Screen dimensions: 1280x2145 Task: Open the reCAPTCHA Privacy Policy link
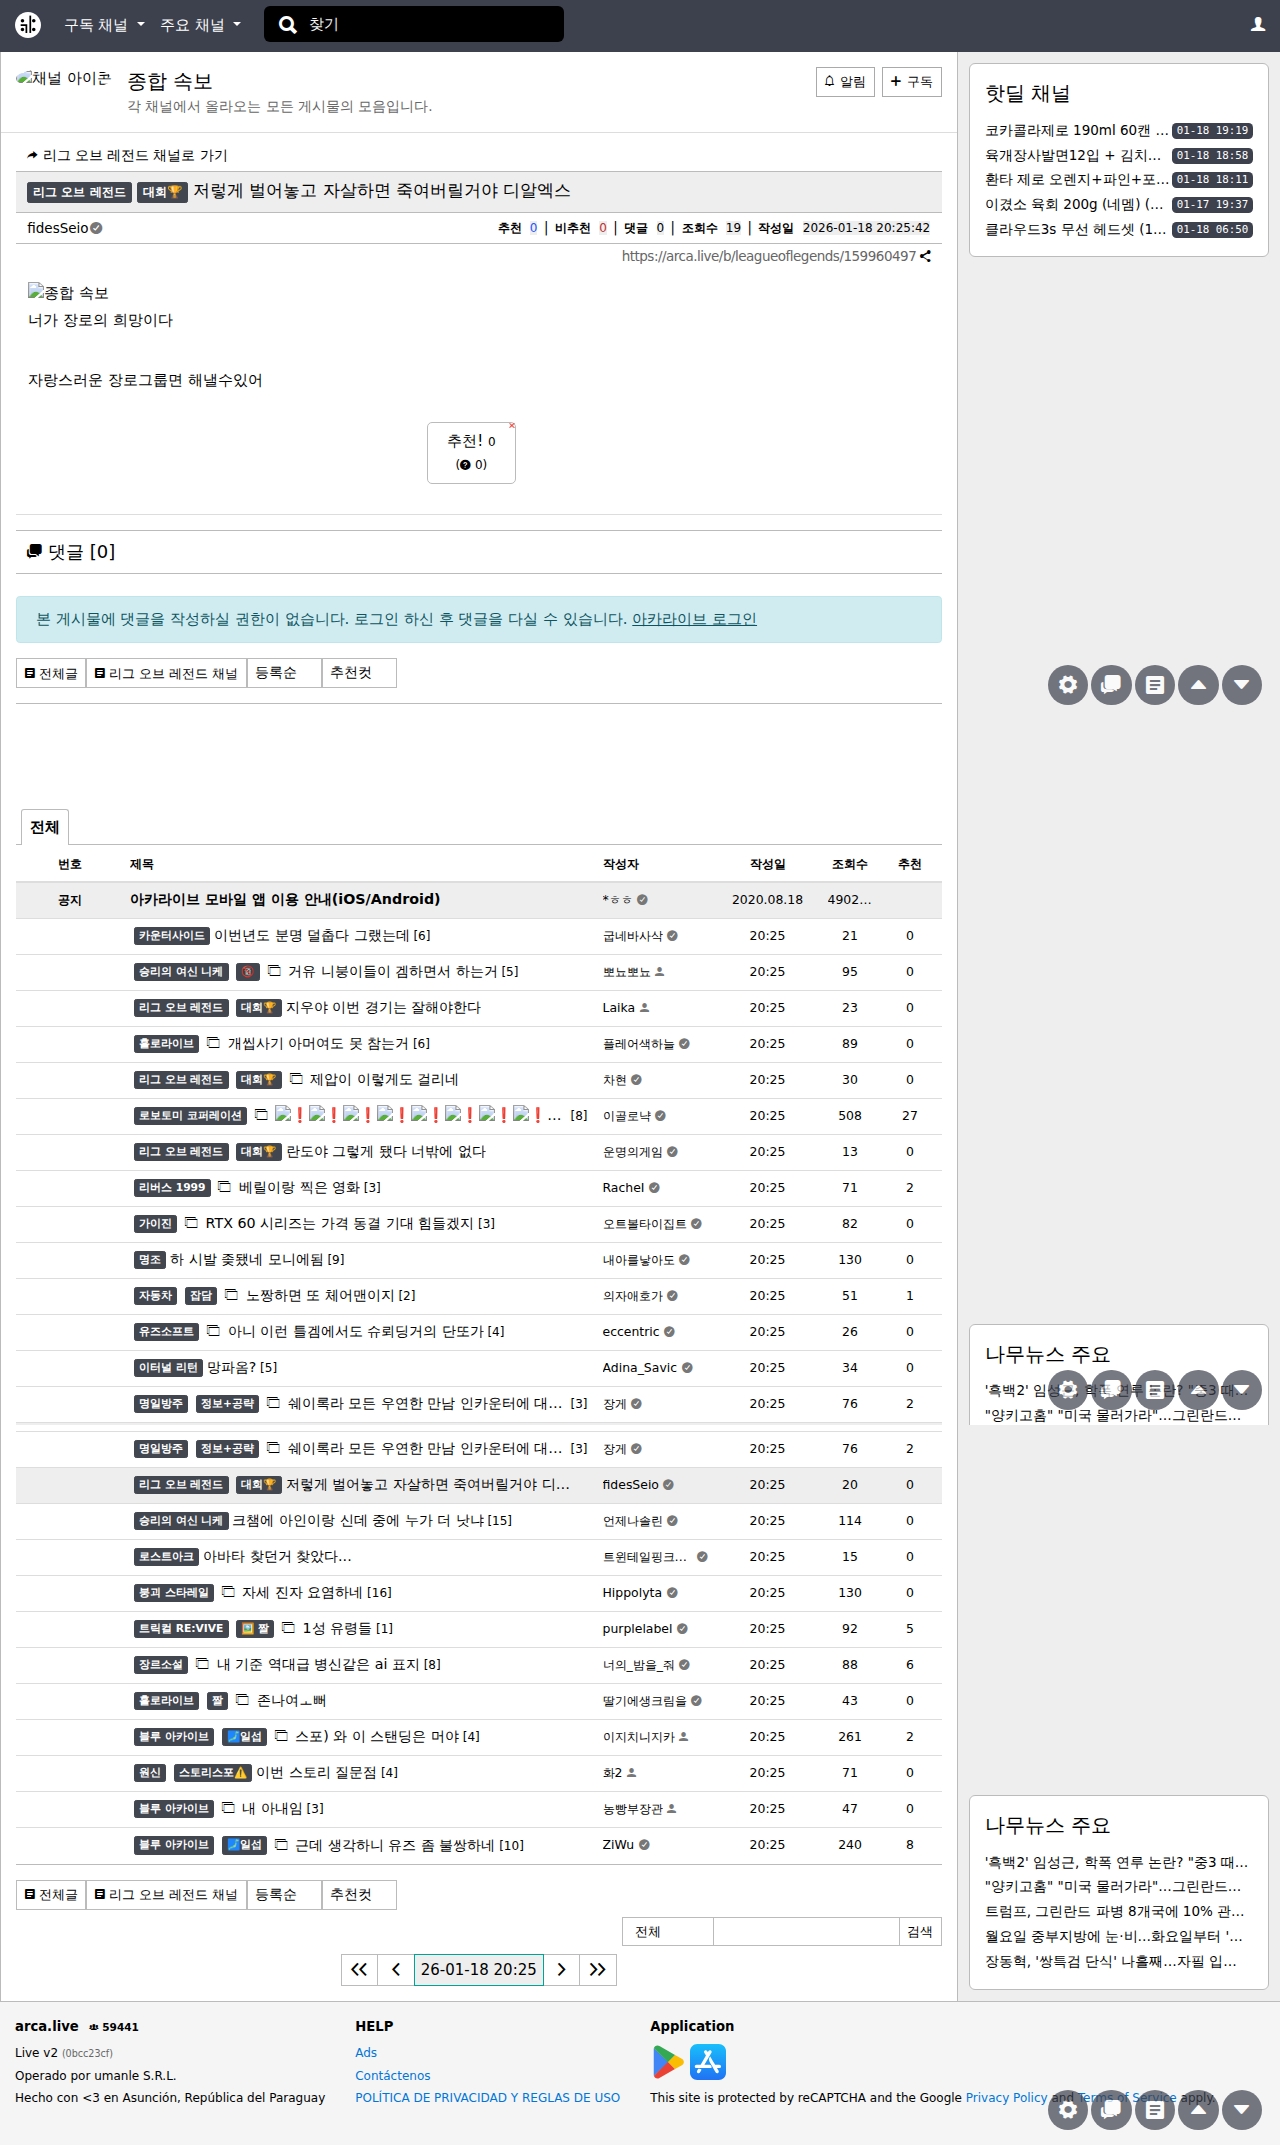1006,2097
